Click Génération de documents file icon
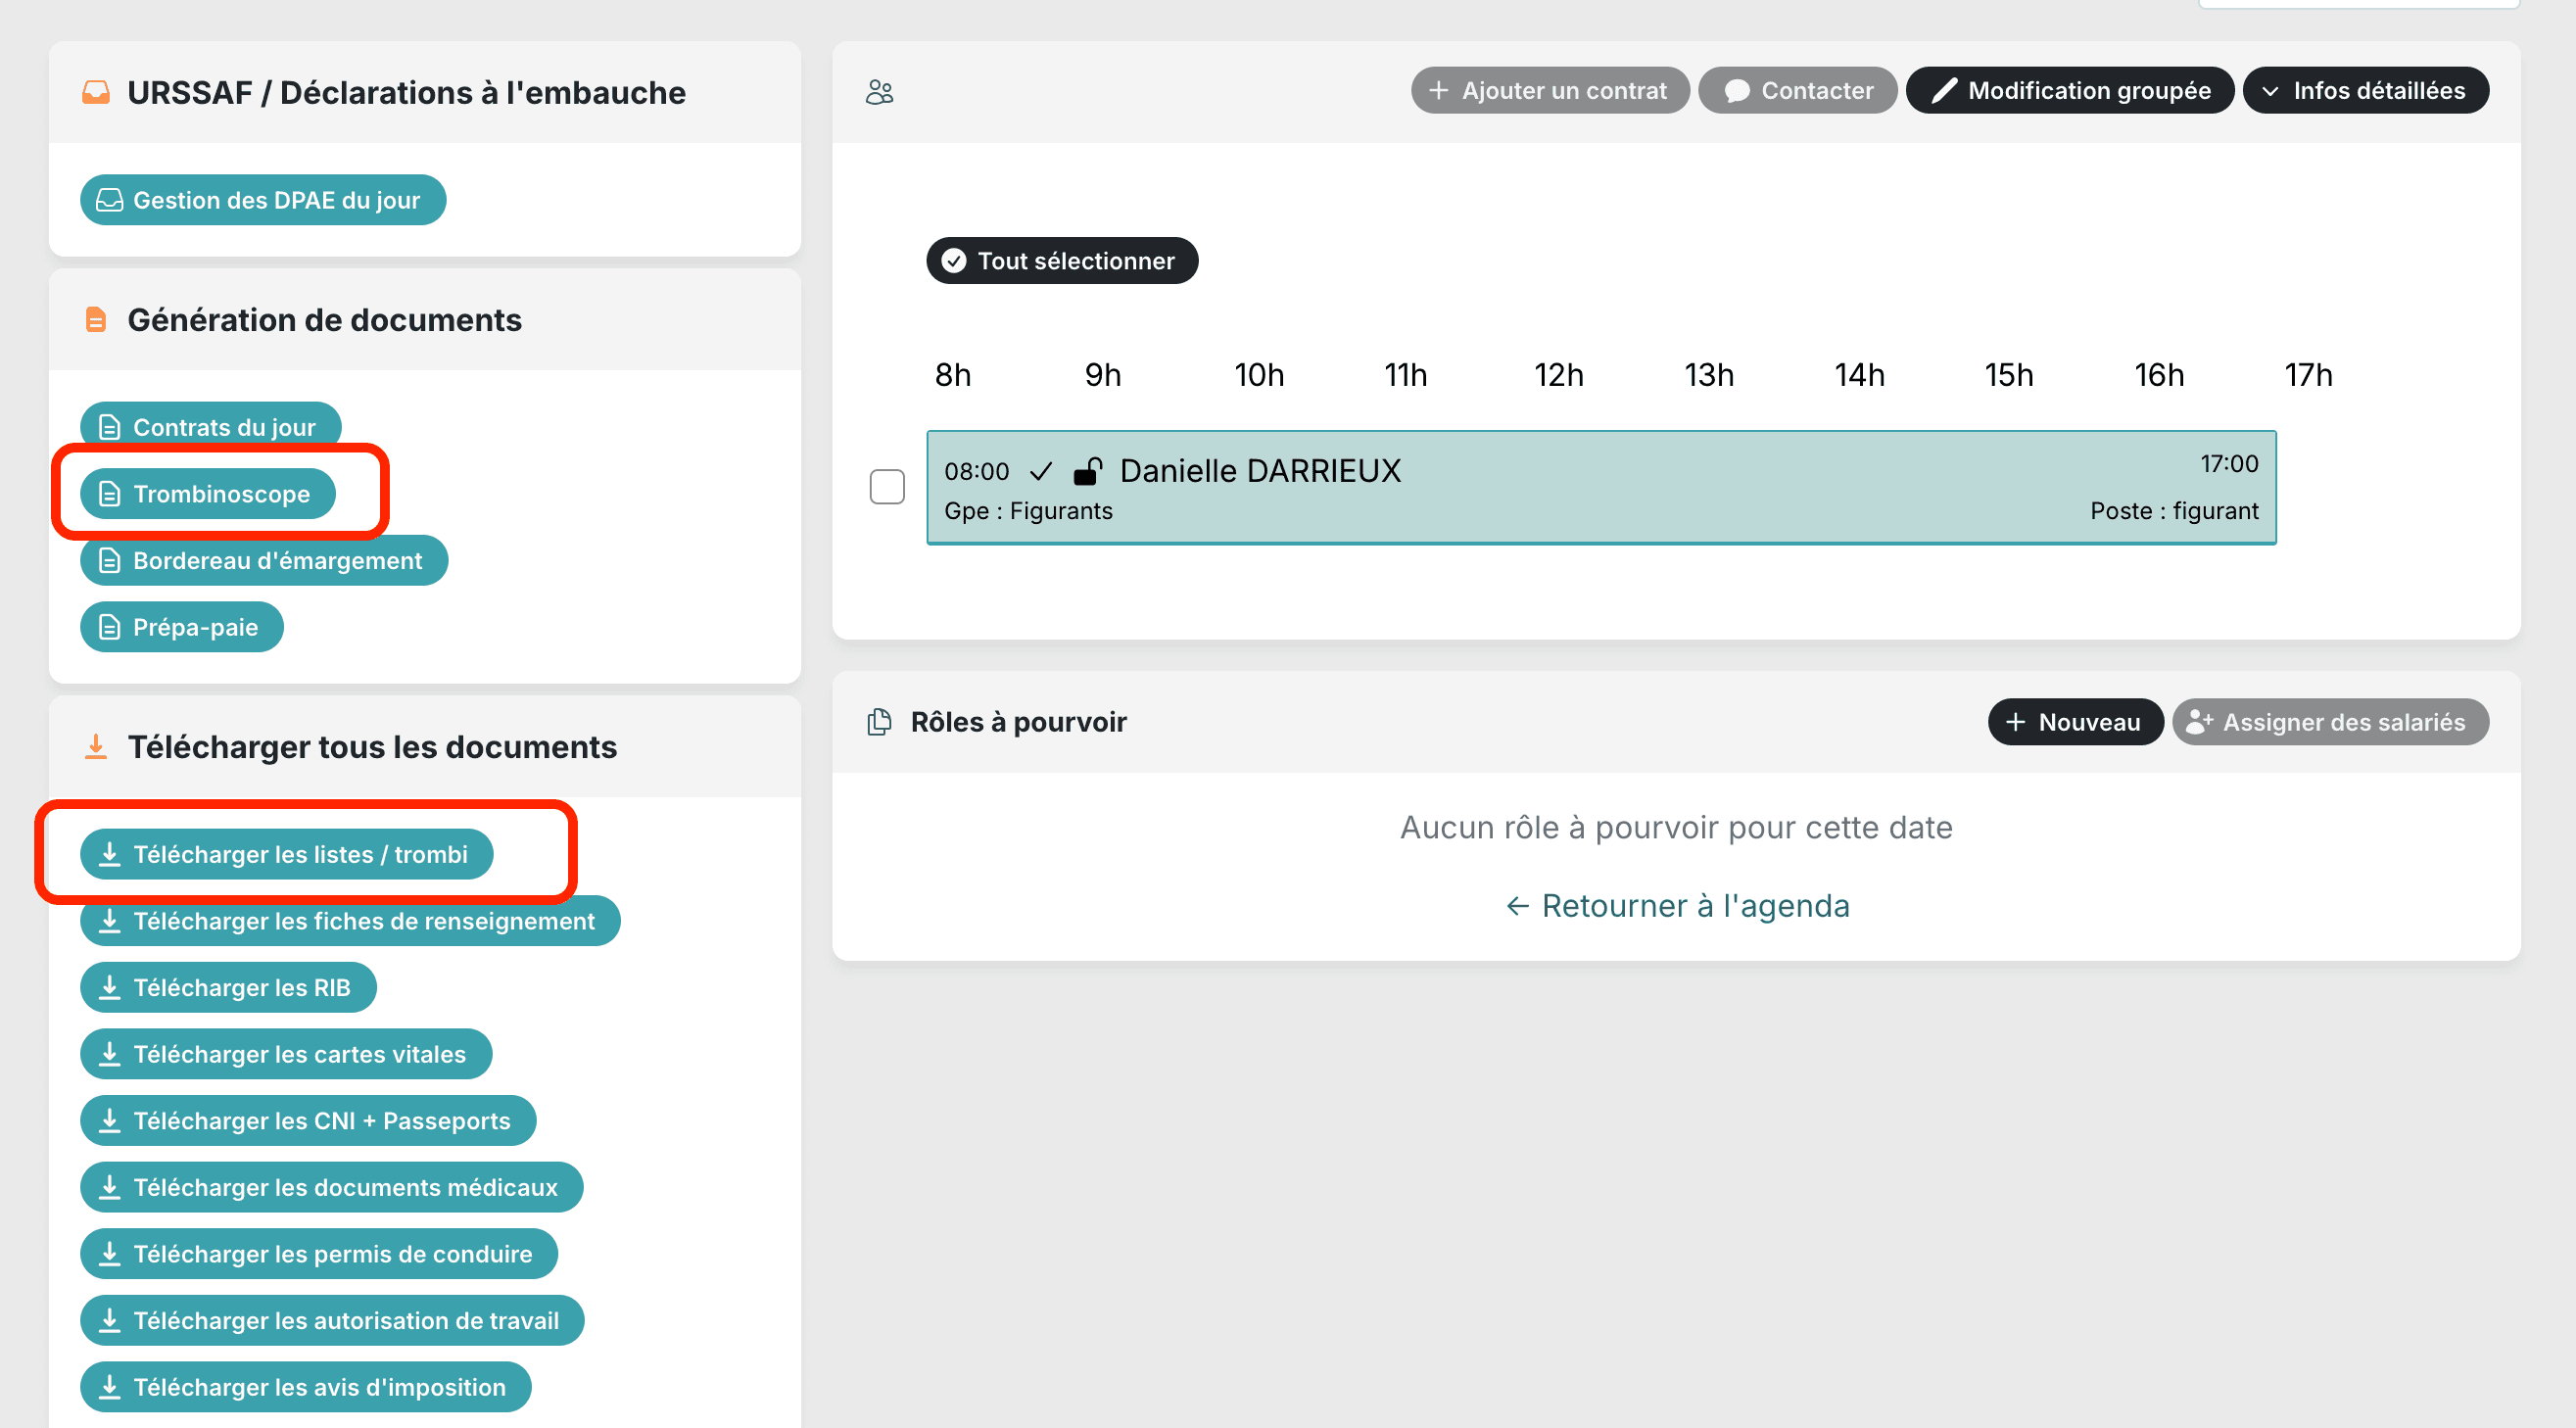Image resolution: width=2576 pixels, height=1428 pixels. click(x=96, y=320)
